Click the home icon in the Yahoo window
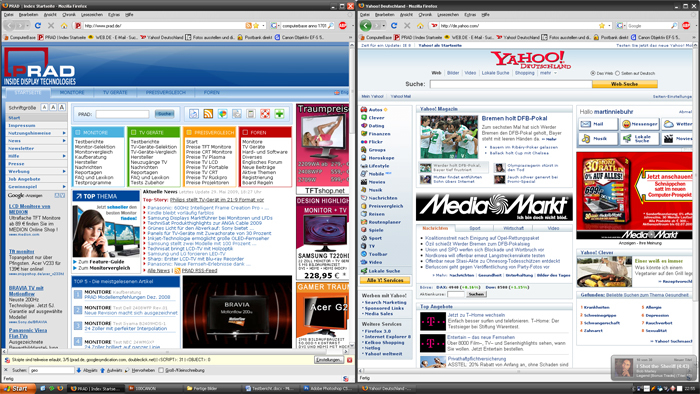The image size is (700, 394). (x=420, y=26)
